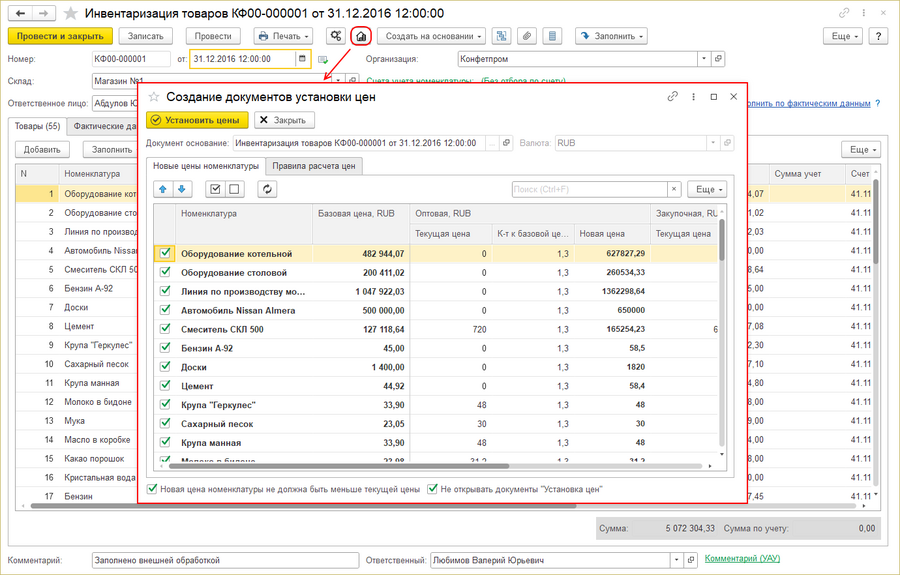Click the document structure icon next to Создать на основании
900x575 pixels.
pos(501,36)
